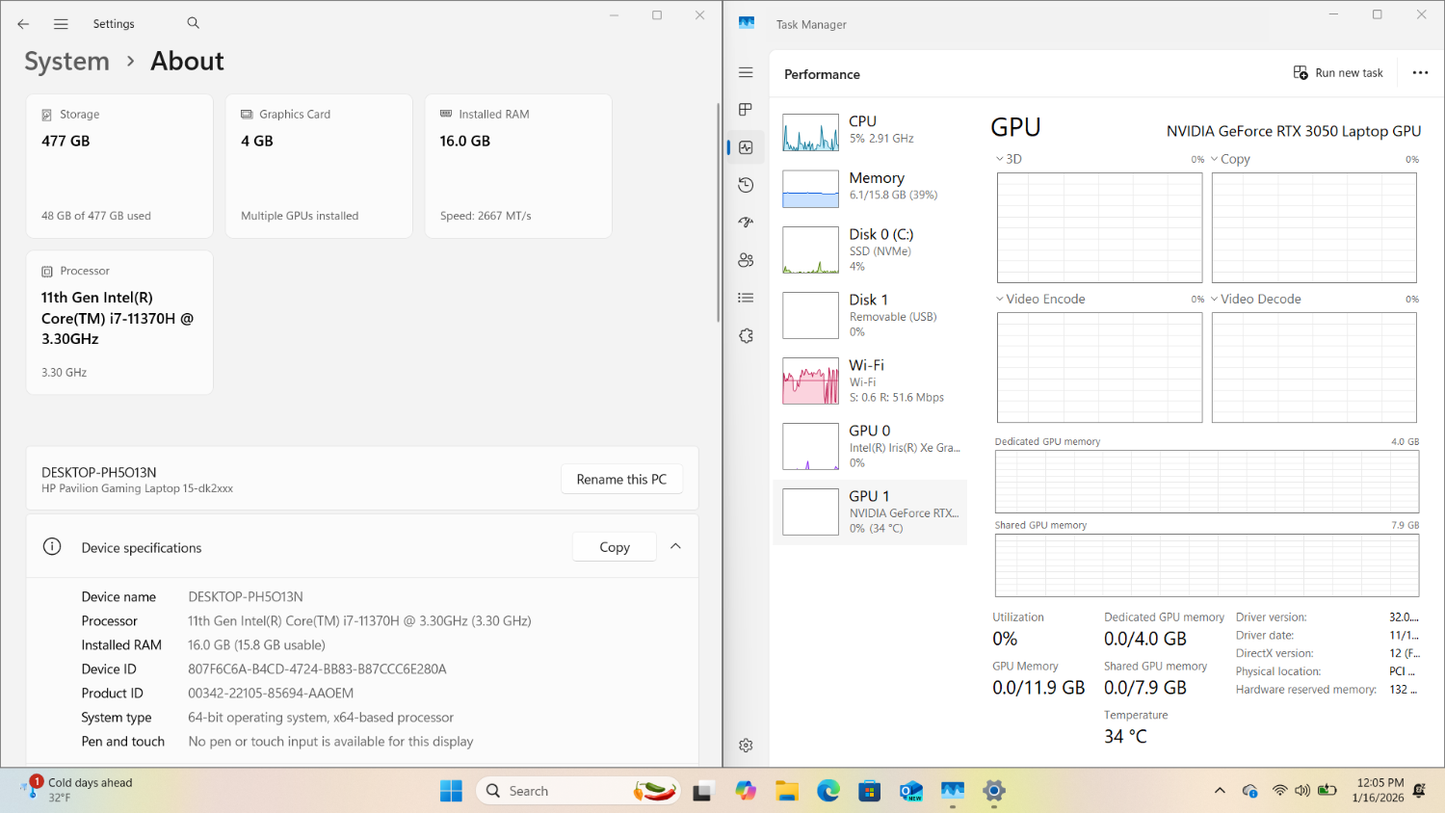This screenshot has height=813, width=1445.
Task: Open the Users page icon in Task Manager
Action: coord(746,260)
